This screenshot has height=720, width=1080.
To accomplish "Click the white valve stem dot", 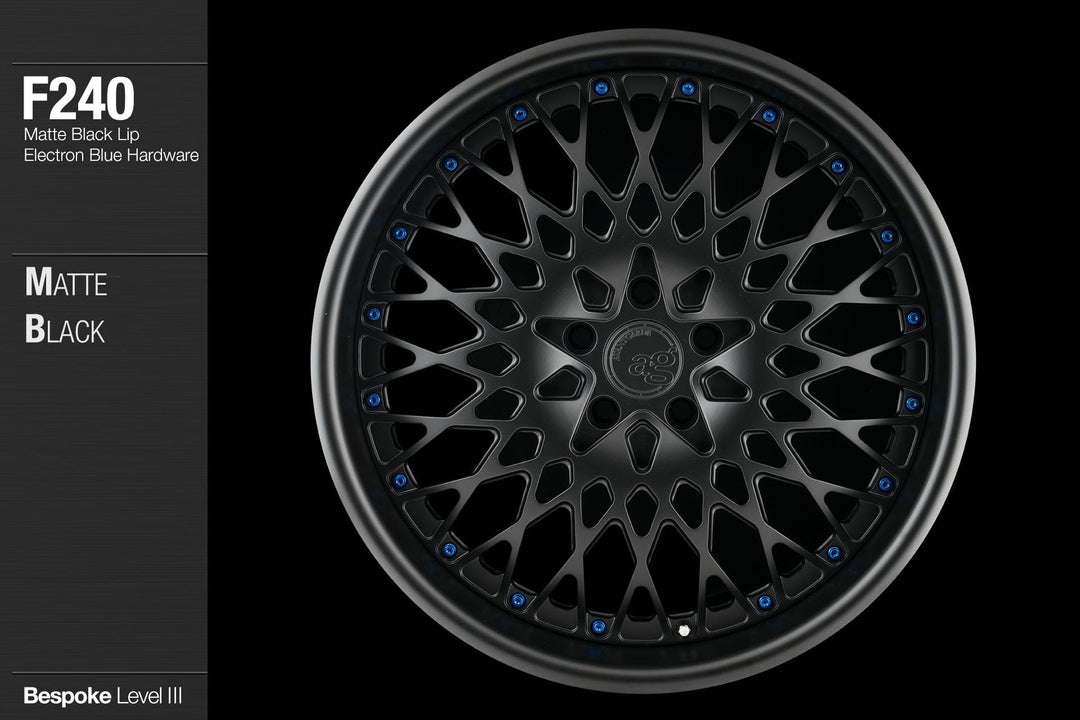I will point(684,631).
